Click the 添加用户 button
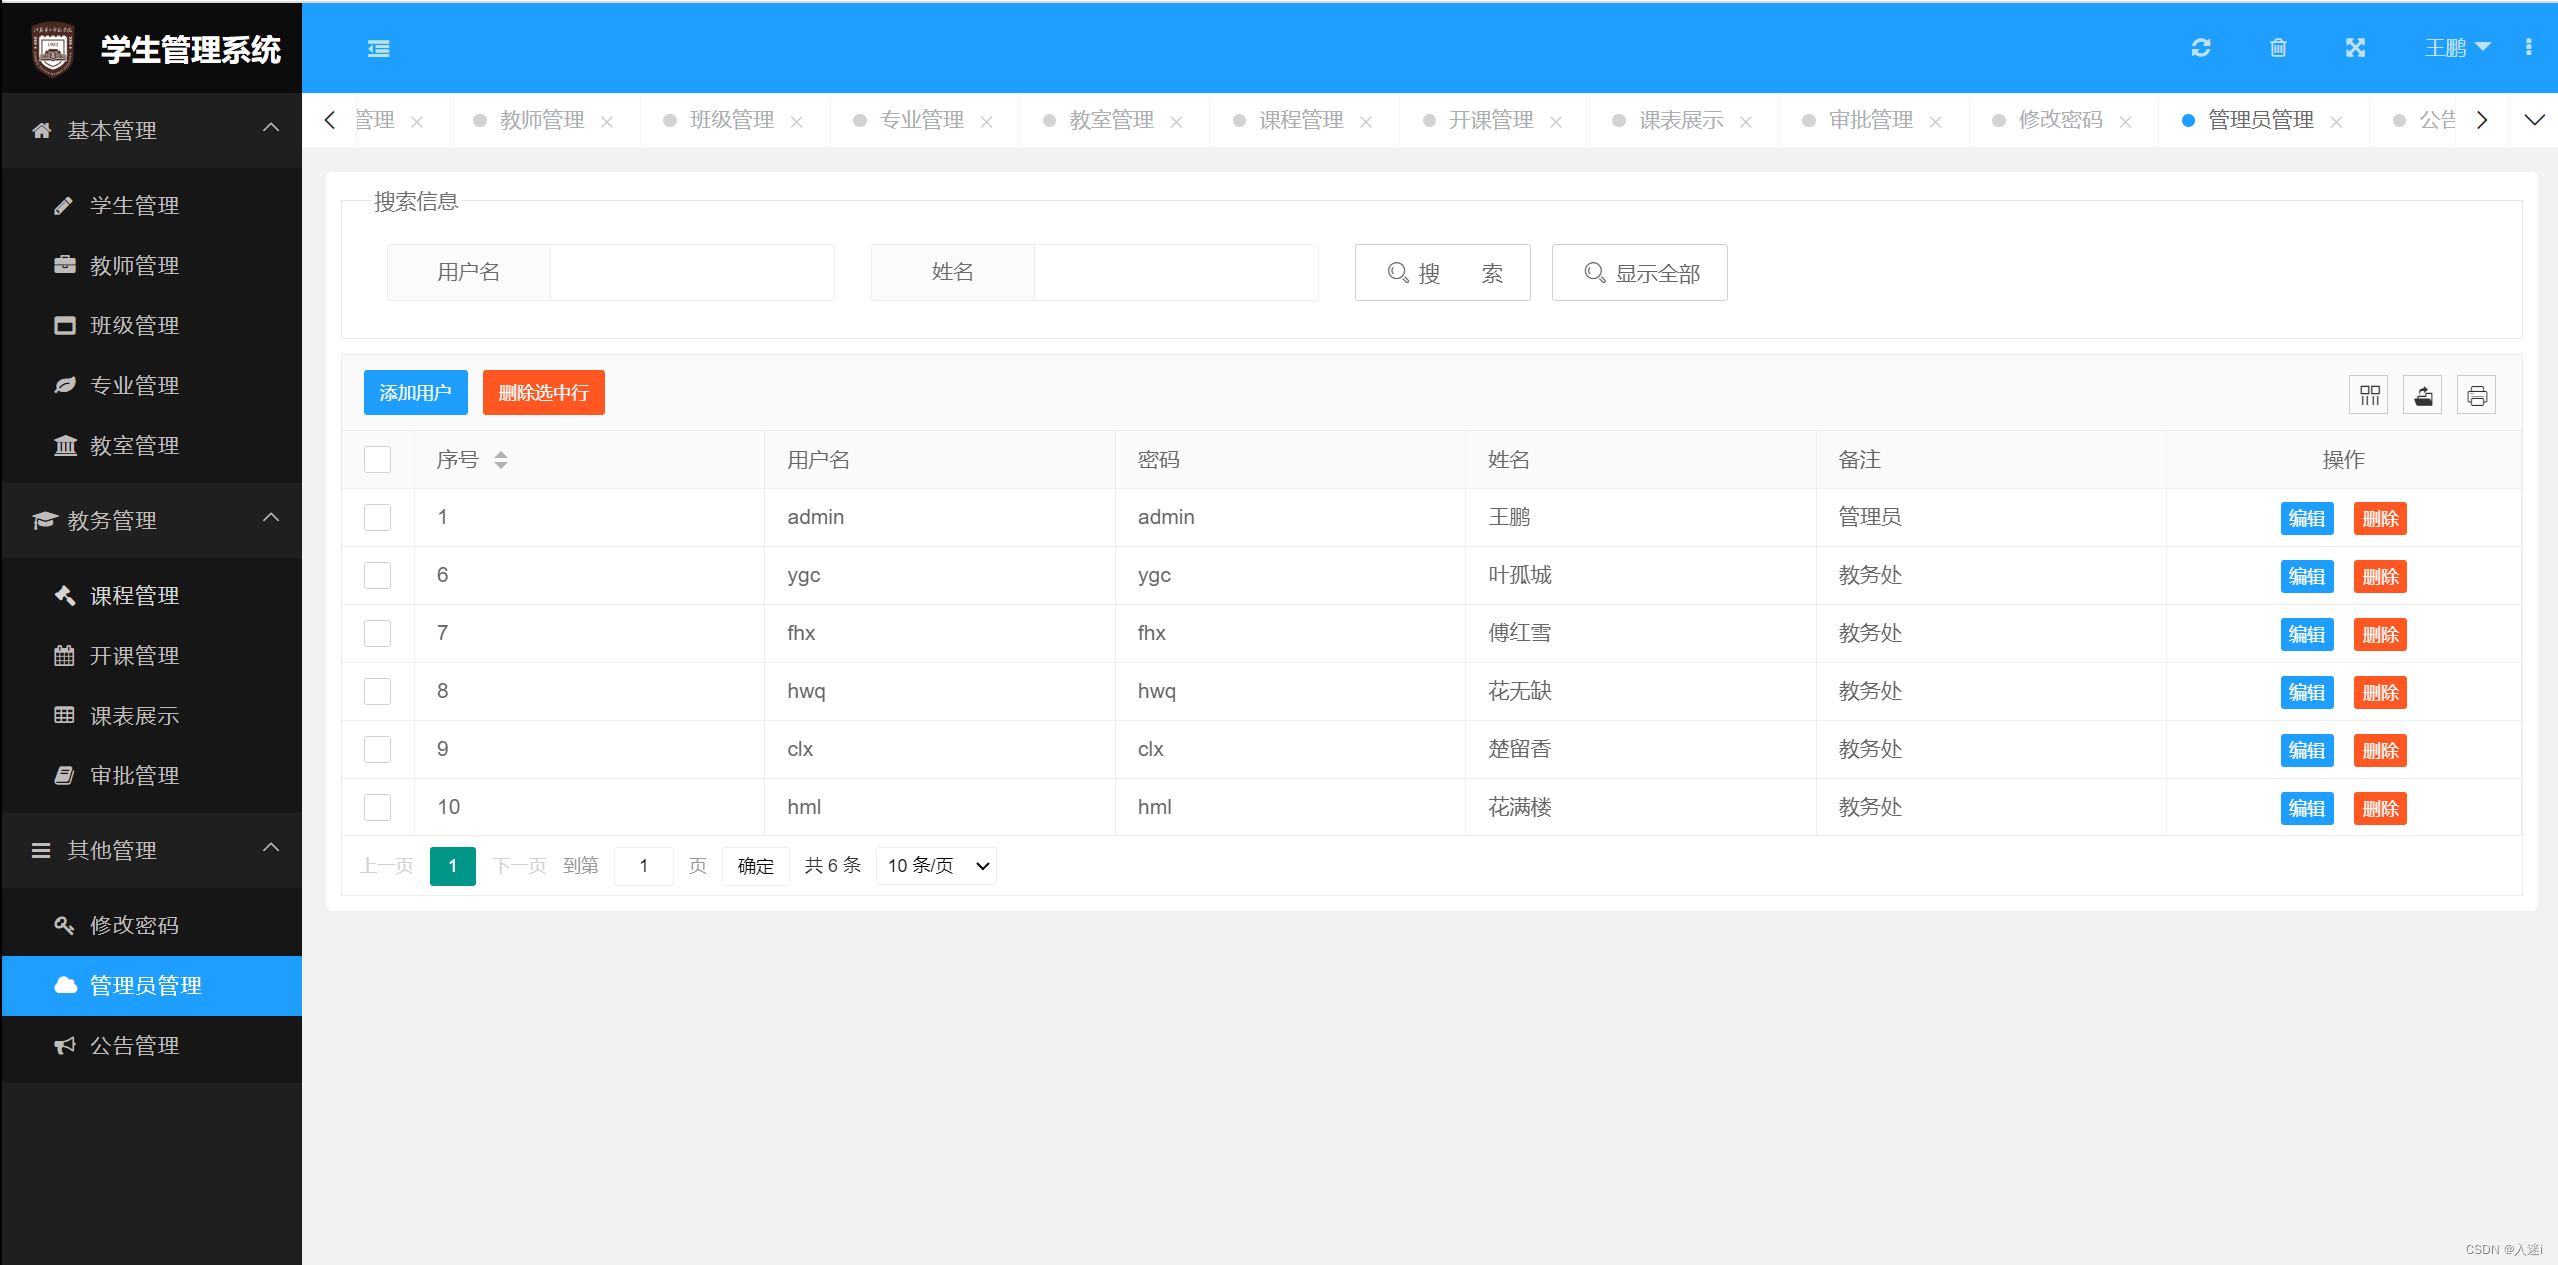 tap(415, 393)
